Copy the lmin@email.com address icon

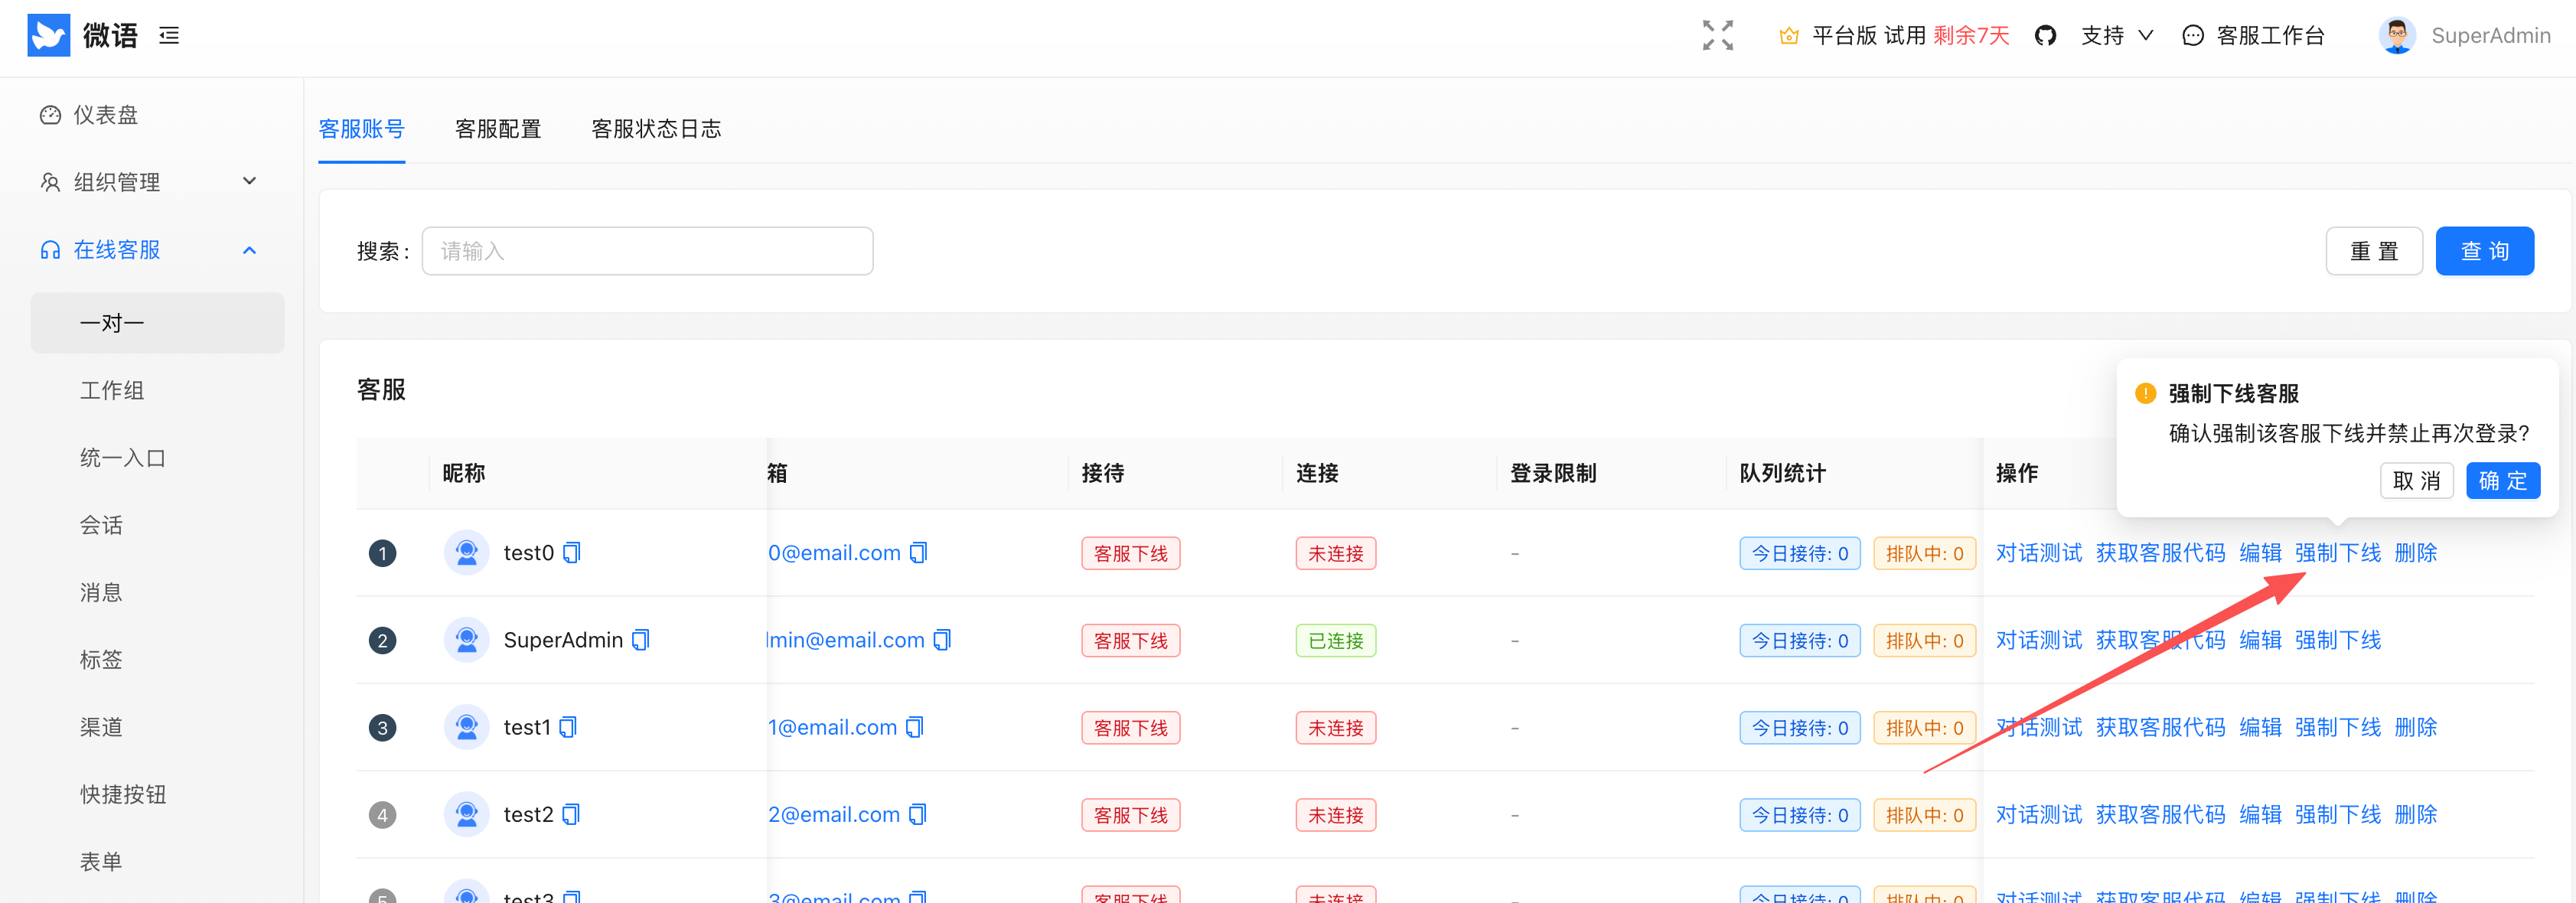click(942, 640)
